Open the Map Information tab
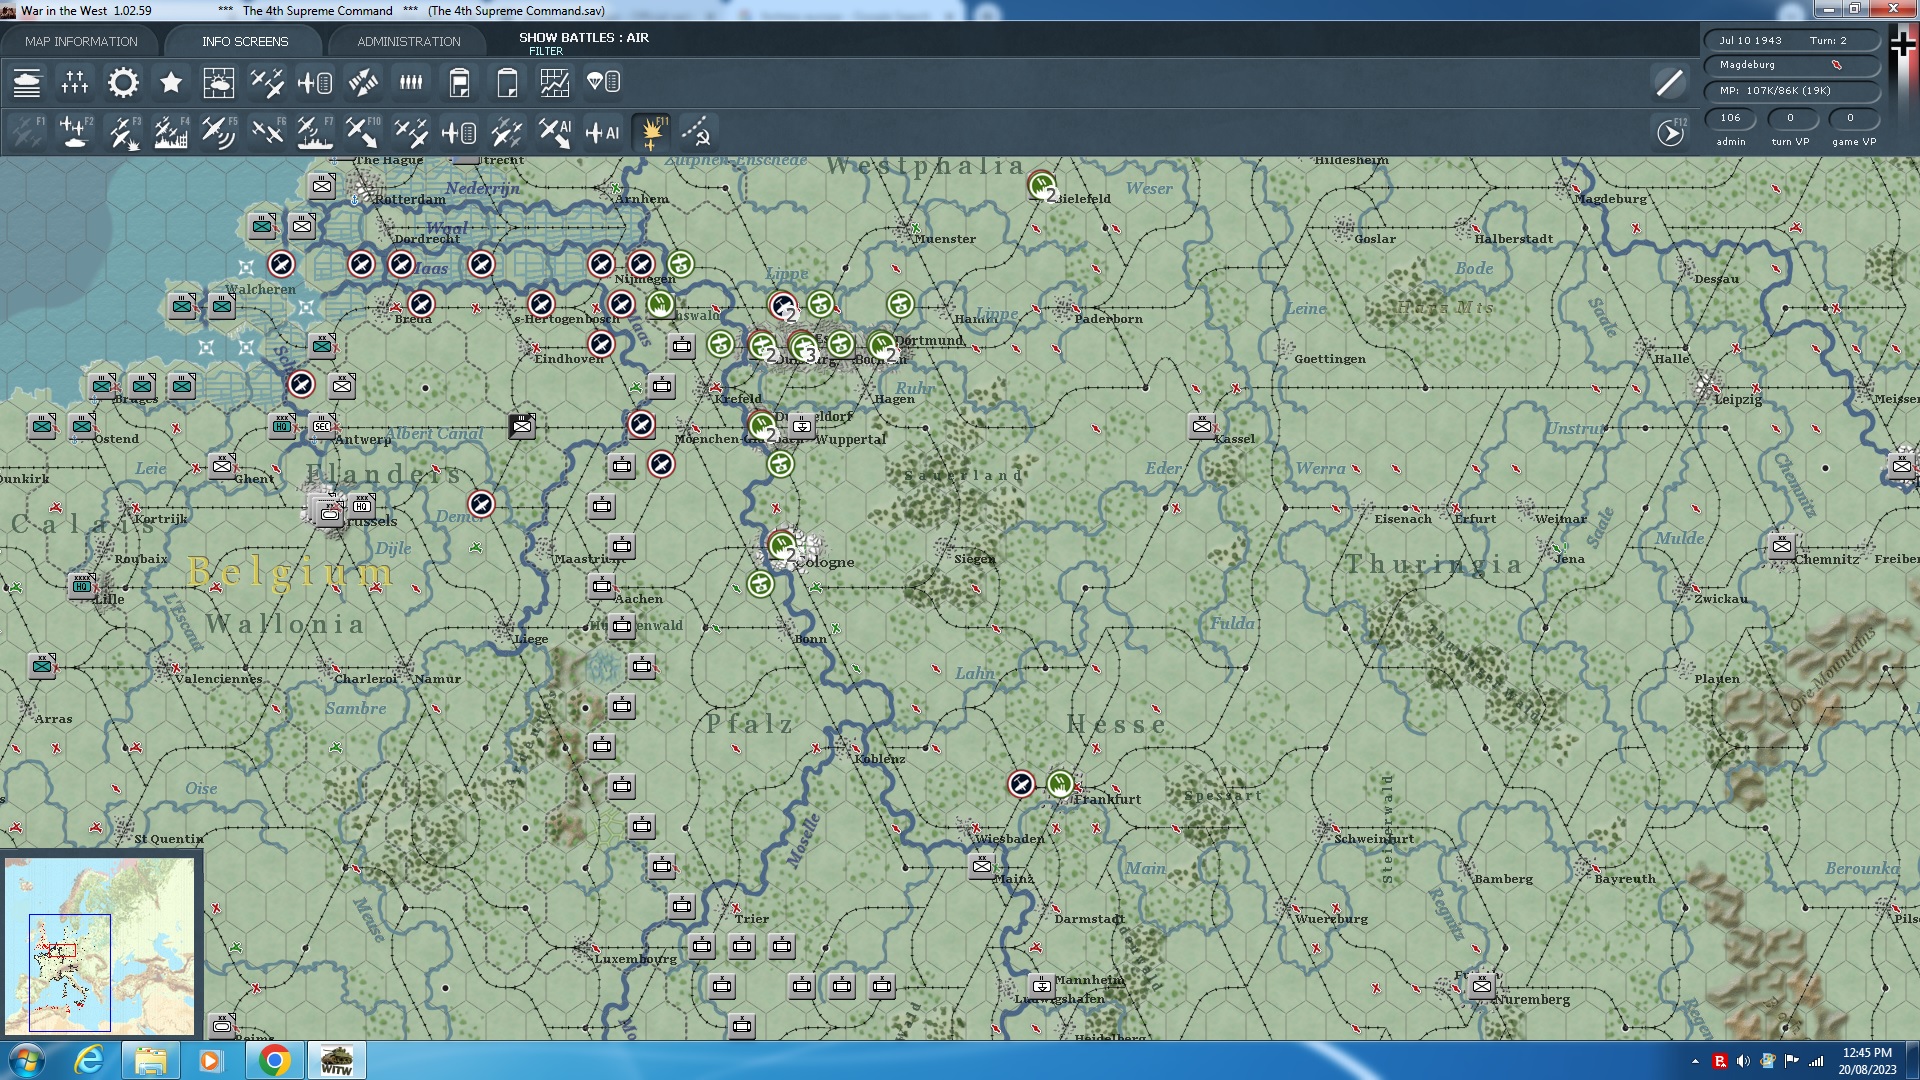Screen dimensions: 1920x1080 (81, 41)
